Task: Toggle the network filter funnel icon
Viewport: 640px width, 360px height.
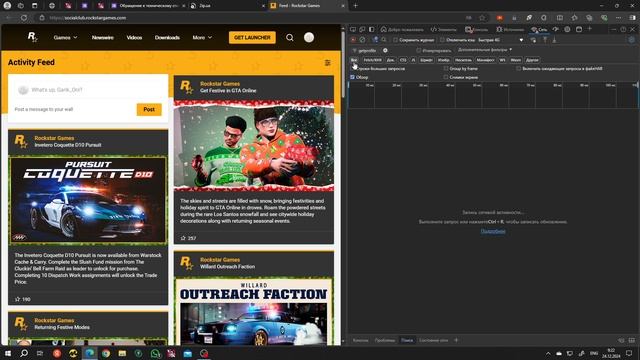Action: (x=376, y=40)
